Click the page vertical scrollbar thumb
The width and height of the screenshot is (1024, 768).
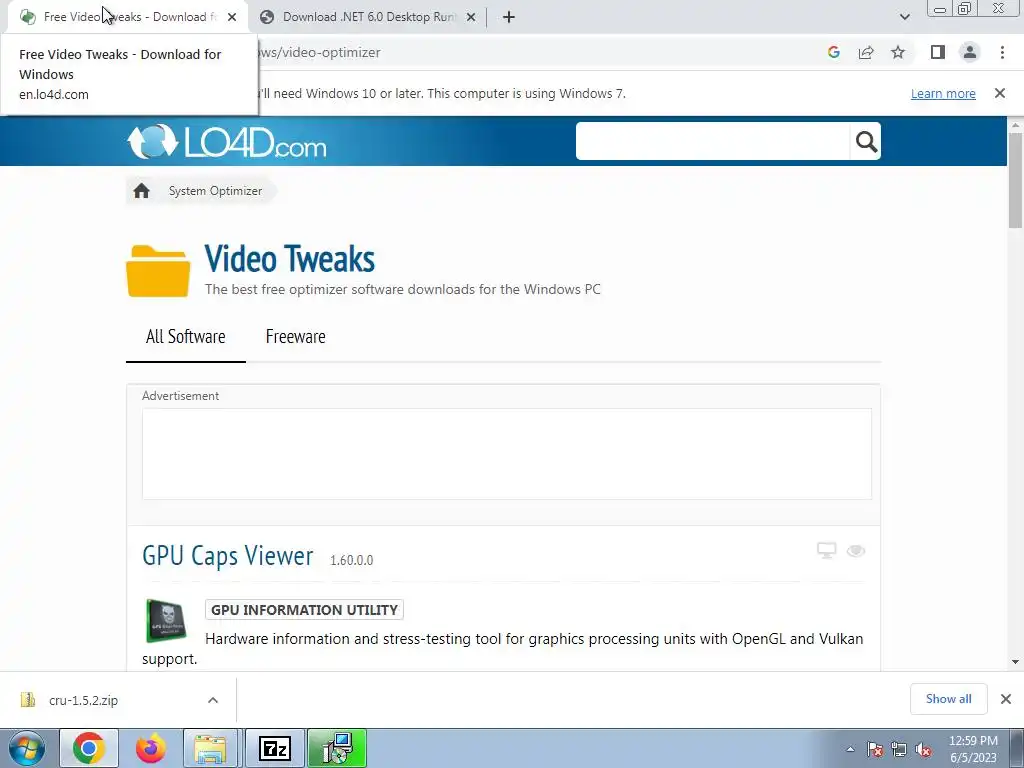coord(1016,180)
